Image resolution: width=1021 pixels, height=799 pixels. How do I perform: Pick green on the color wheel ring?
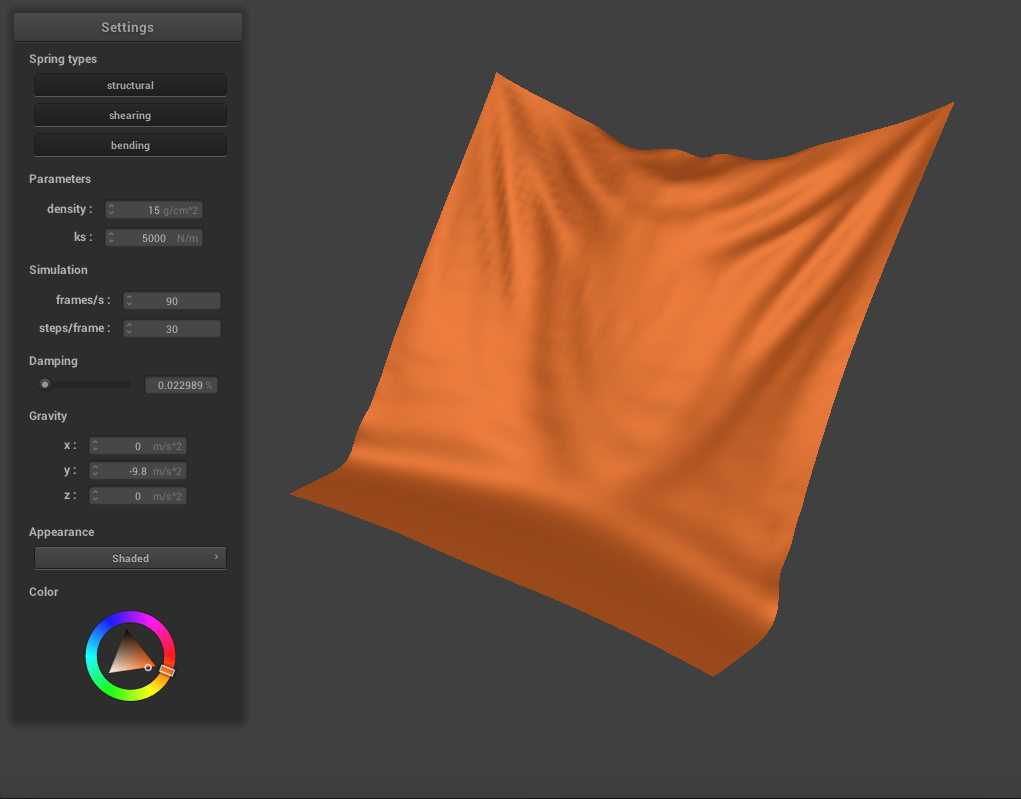tap(109, 691)
